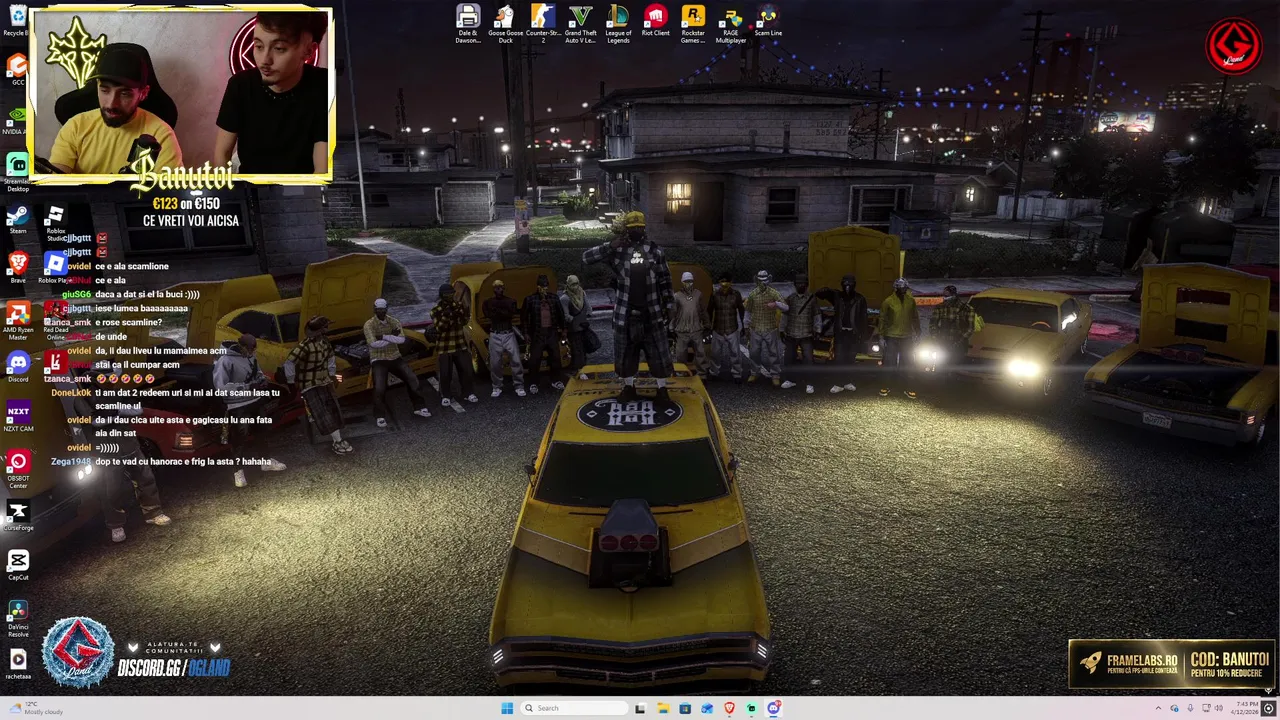The image size is (1280, 720).
Task: Click the chat line from DoneLk0k
Action: point(165,399)
